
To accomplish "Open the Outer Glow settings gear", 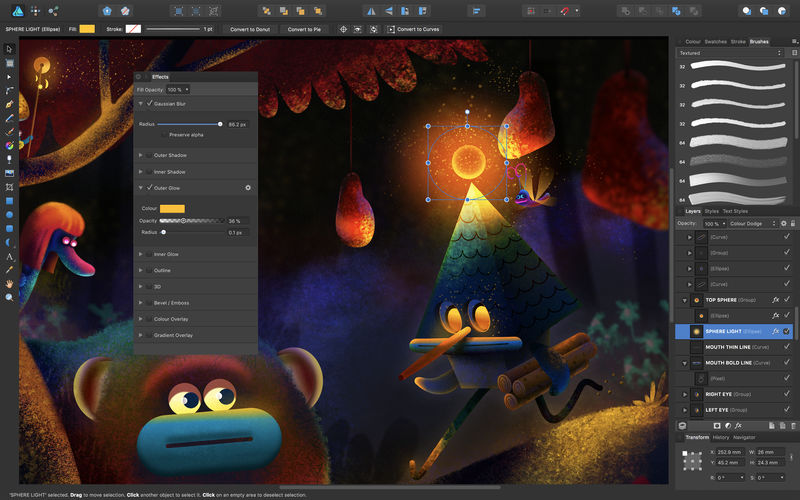I will (x=248, y=188).
